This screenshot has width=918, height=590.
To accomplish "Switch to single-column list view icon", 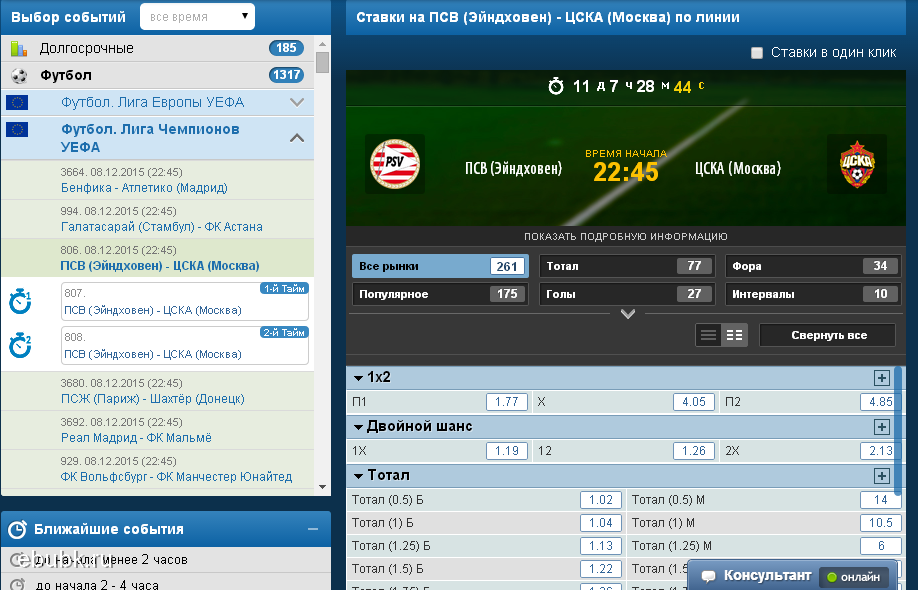I will [708, 335].
